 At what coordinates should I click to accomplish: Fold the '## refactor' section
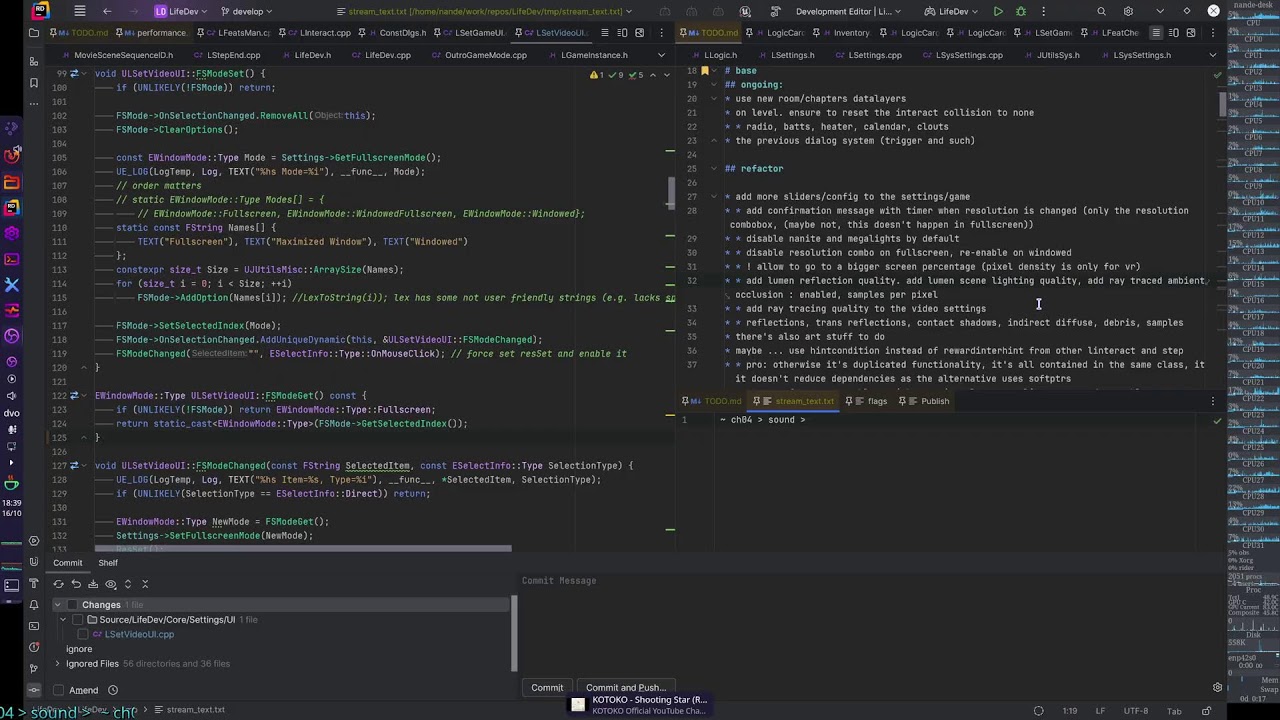pos(715,169)
